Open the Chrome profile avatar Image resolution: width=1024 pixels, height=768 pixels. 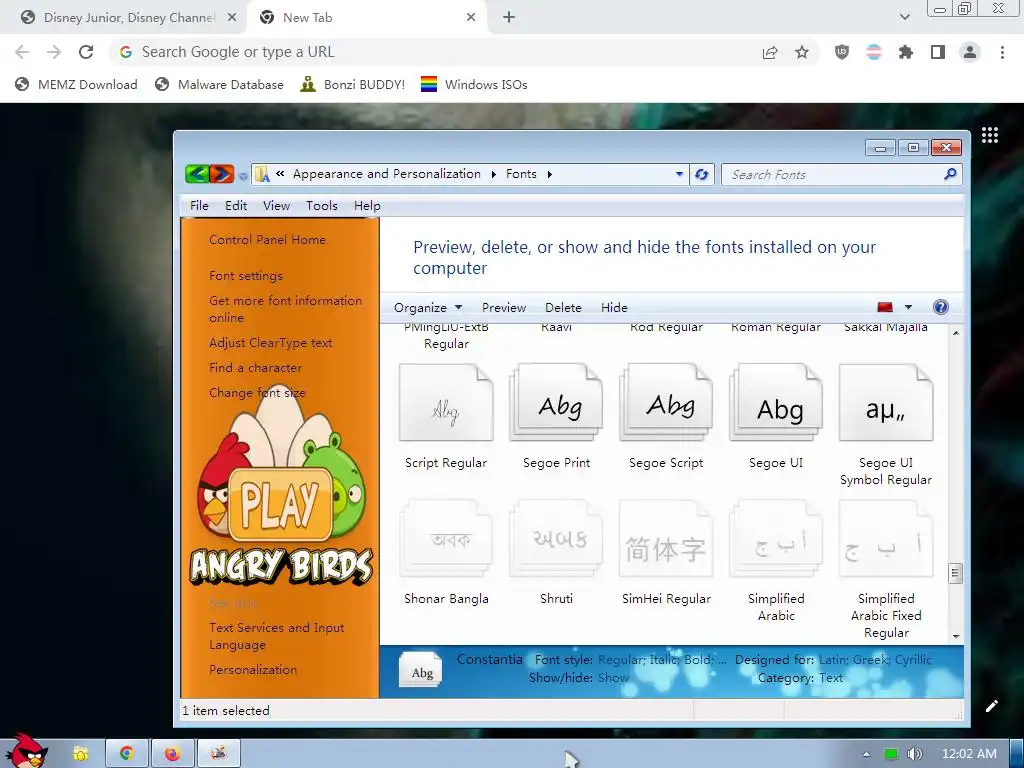[970, 52]
